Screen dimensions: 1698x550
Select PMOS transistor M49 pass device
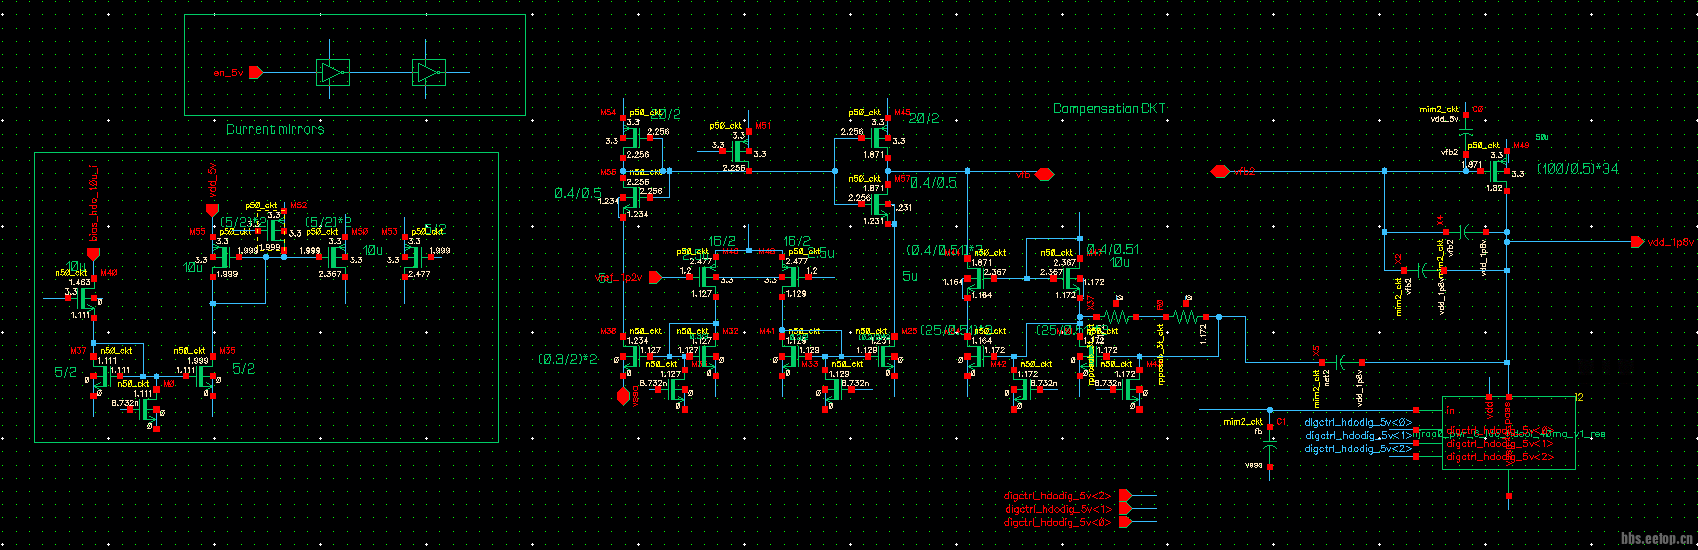point(1497,171)
